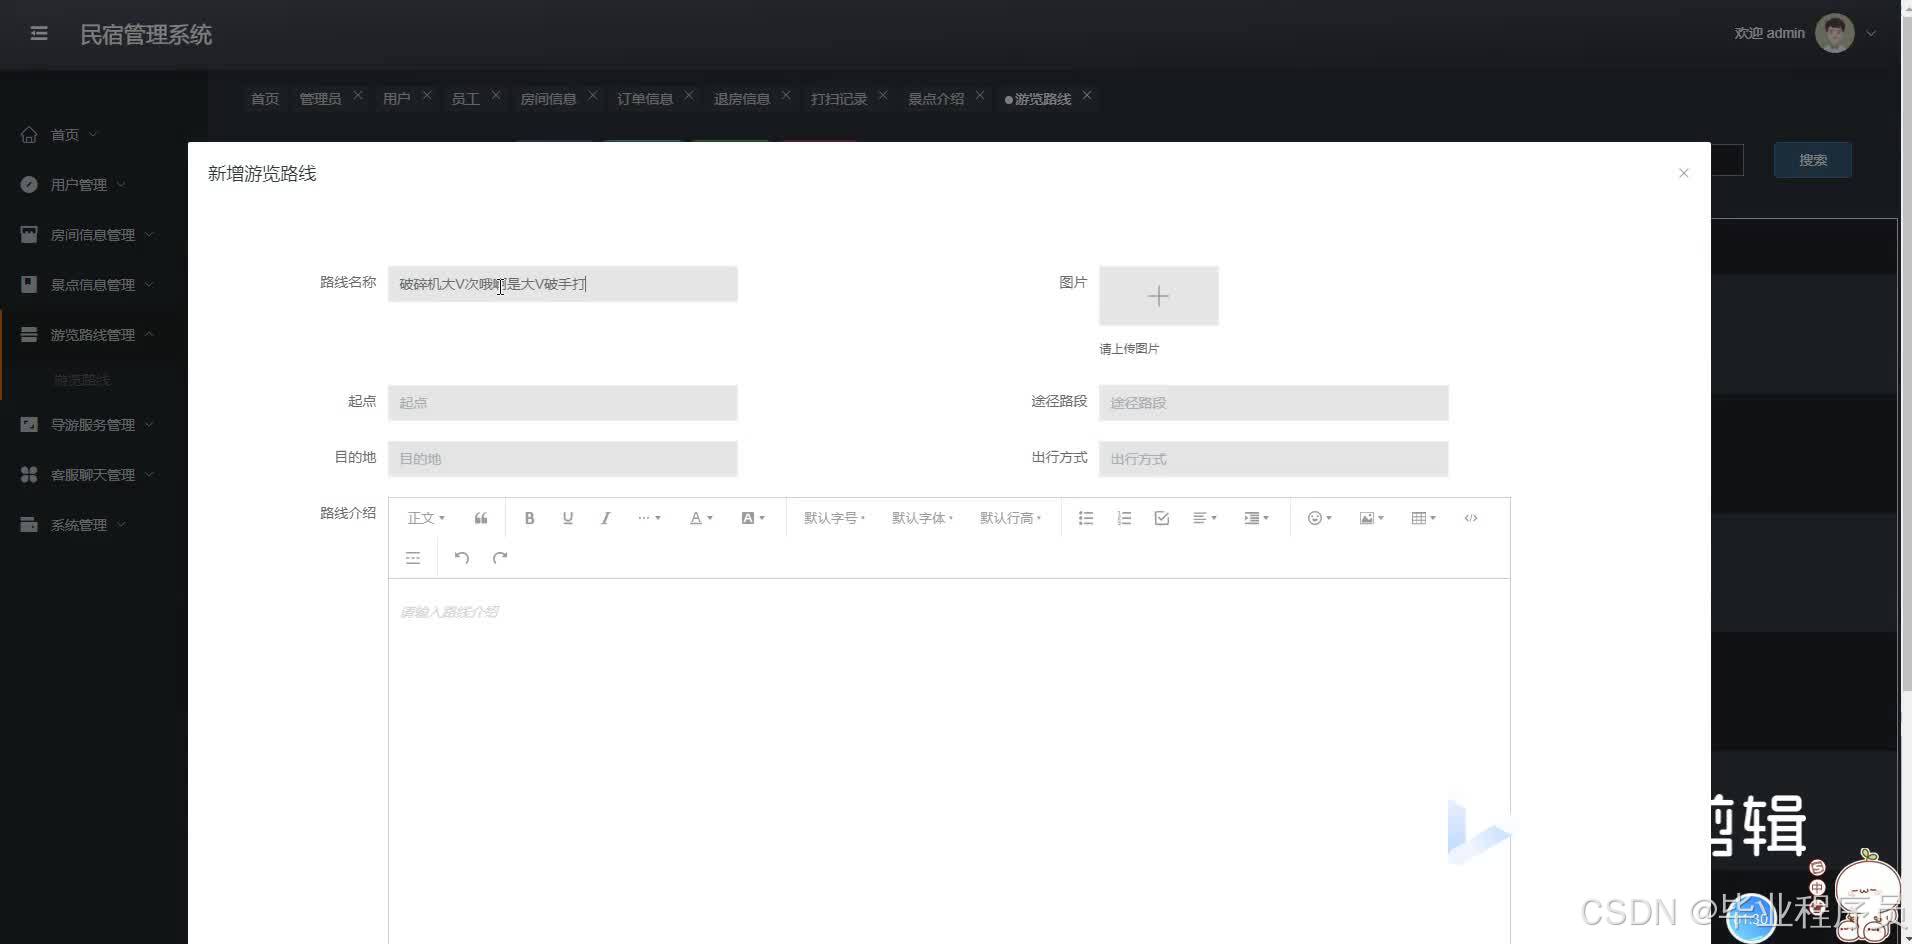Click the 搜索 button

coord(1812,160)
